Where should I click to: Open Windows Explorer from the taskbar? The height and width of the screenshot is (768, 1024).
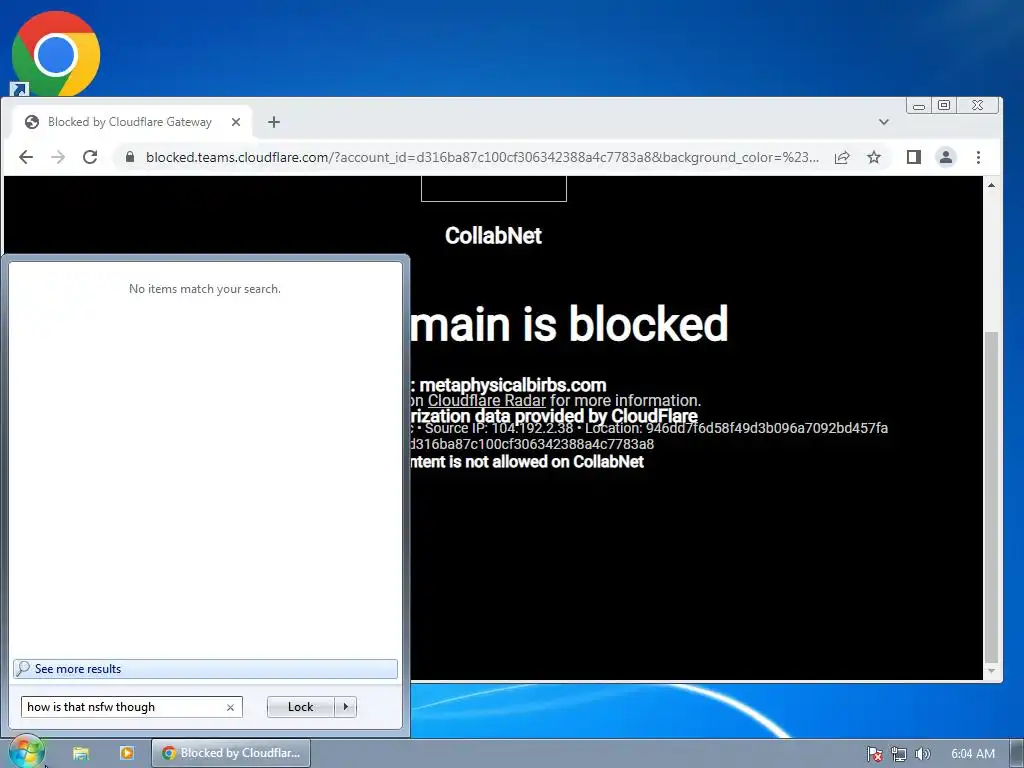click(x=81, y=753)
